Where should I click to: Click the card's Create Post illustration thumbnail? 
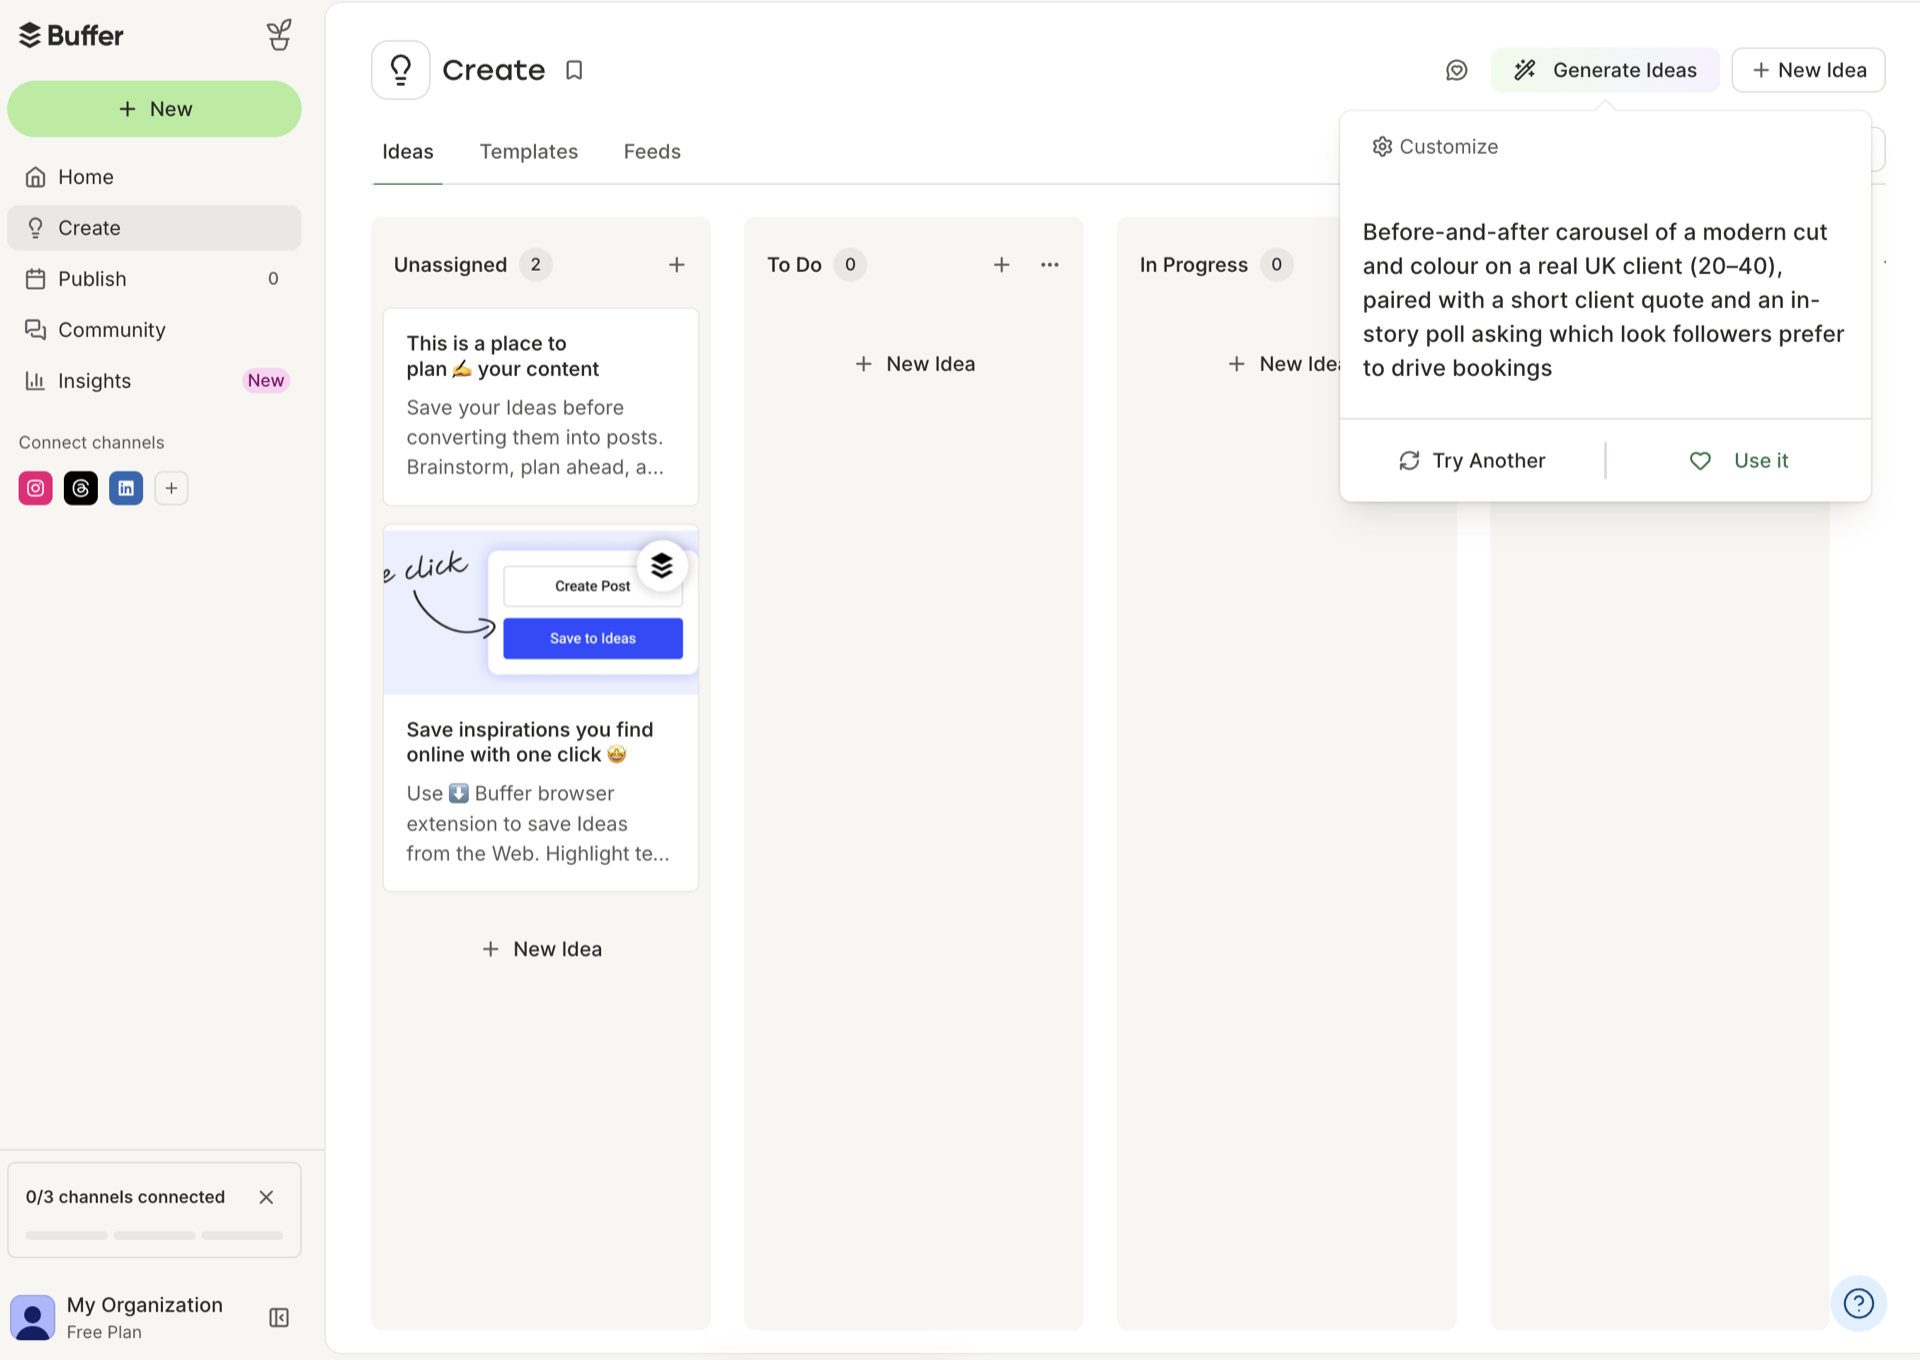coord(541,611)
